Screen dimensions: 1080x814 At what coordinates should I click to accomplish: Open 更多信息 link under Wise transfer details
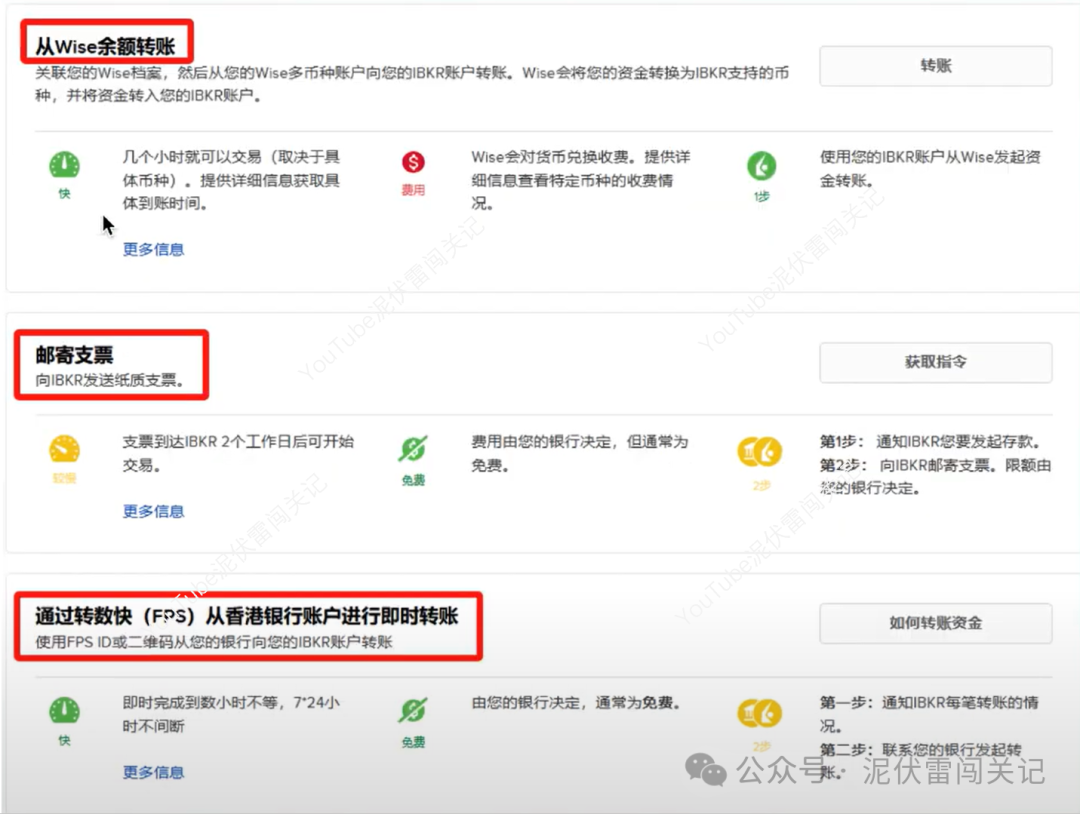tap(152, 249)
